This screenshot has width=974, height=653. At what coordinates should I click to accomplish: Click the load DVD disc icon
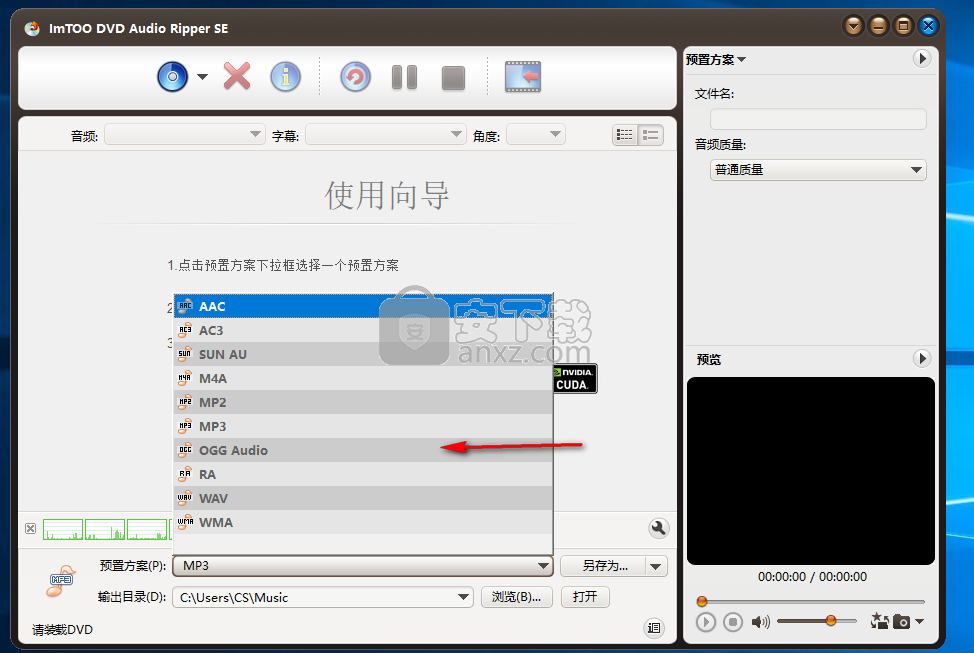[173, 77]
